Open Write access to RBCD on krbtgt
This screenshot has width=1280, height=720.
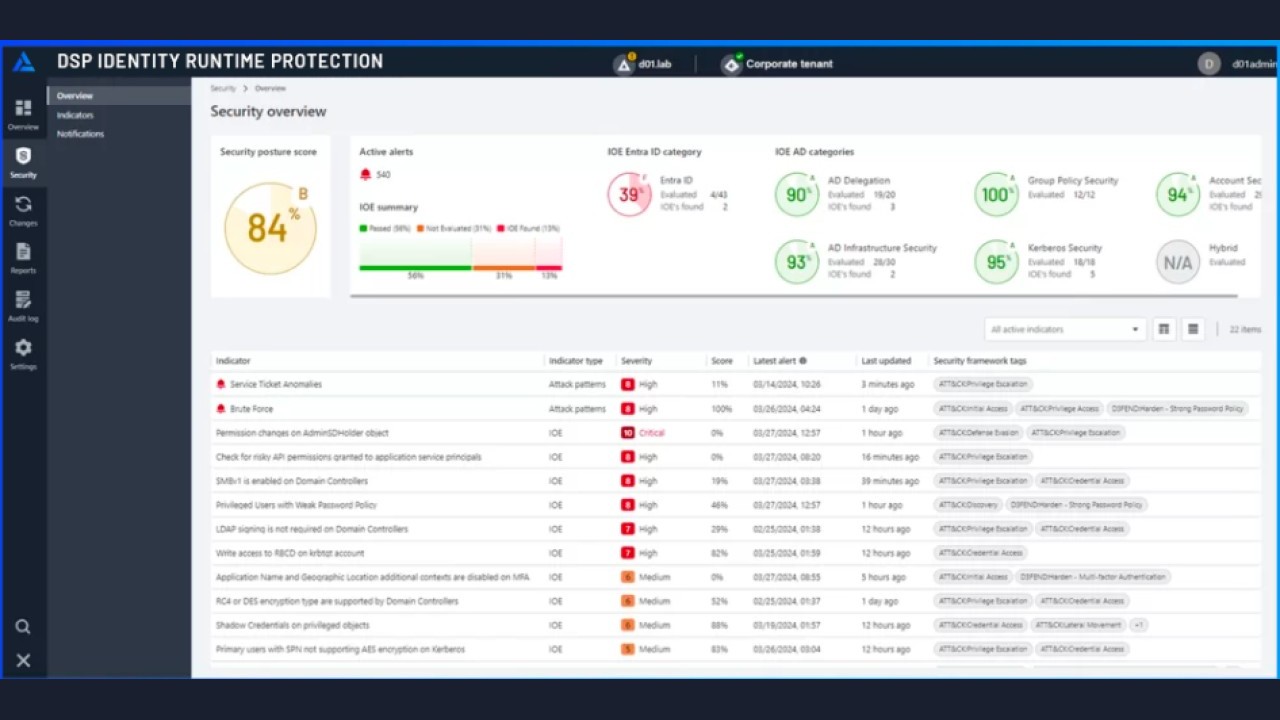pos(290,553)
